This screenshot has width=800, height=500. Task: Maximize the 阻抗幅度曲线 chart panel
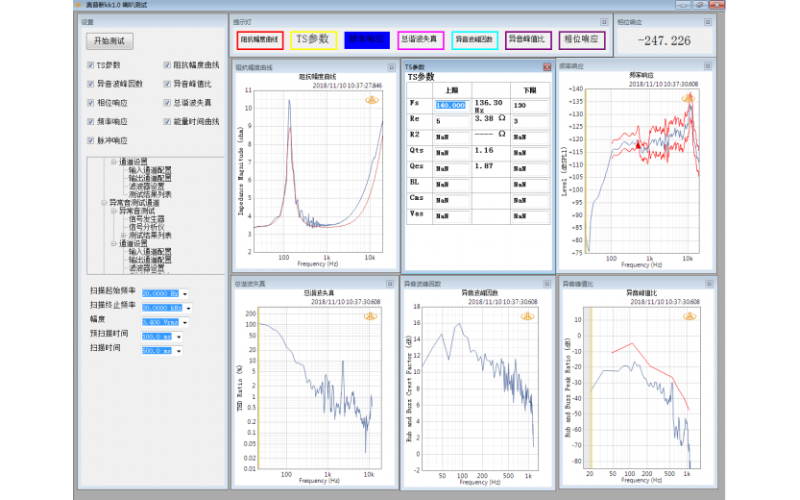(x=391, y=67)
